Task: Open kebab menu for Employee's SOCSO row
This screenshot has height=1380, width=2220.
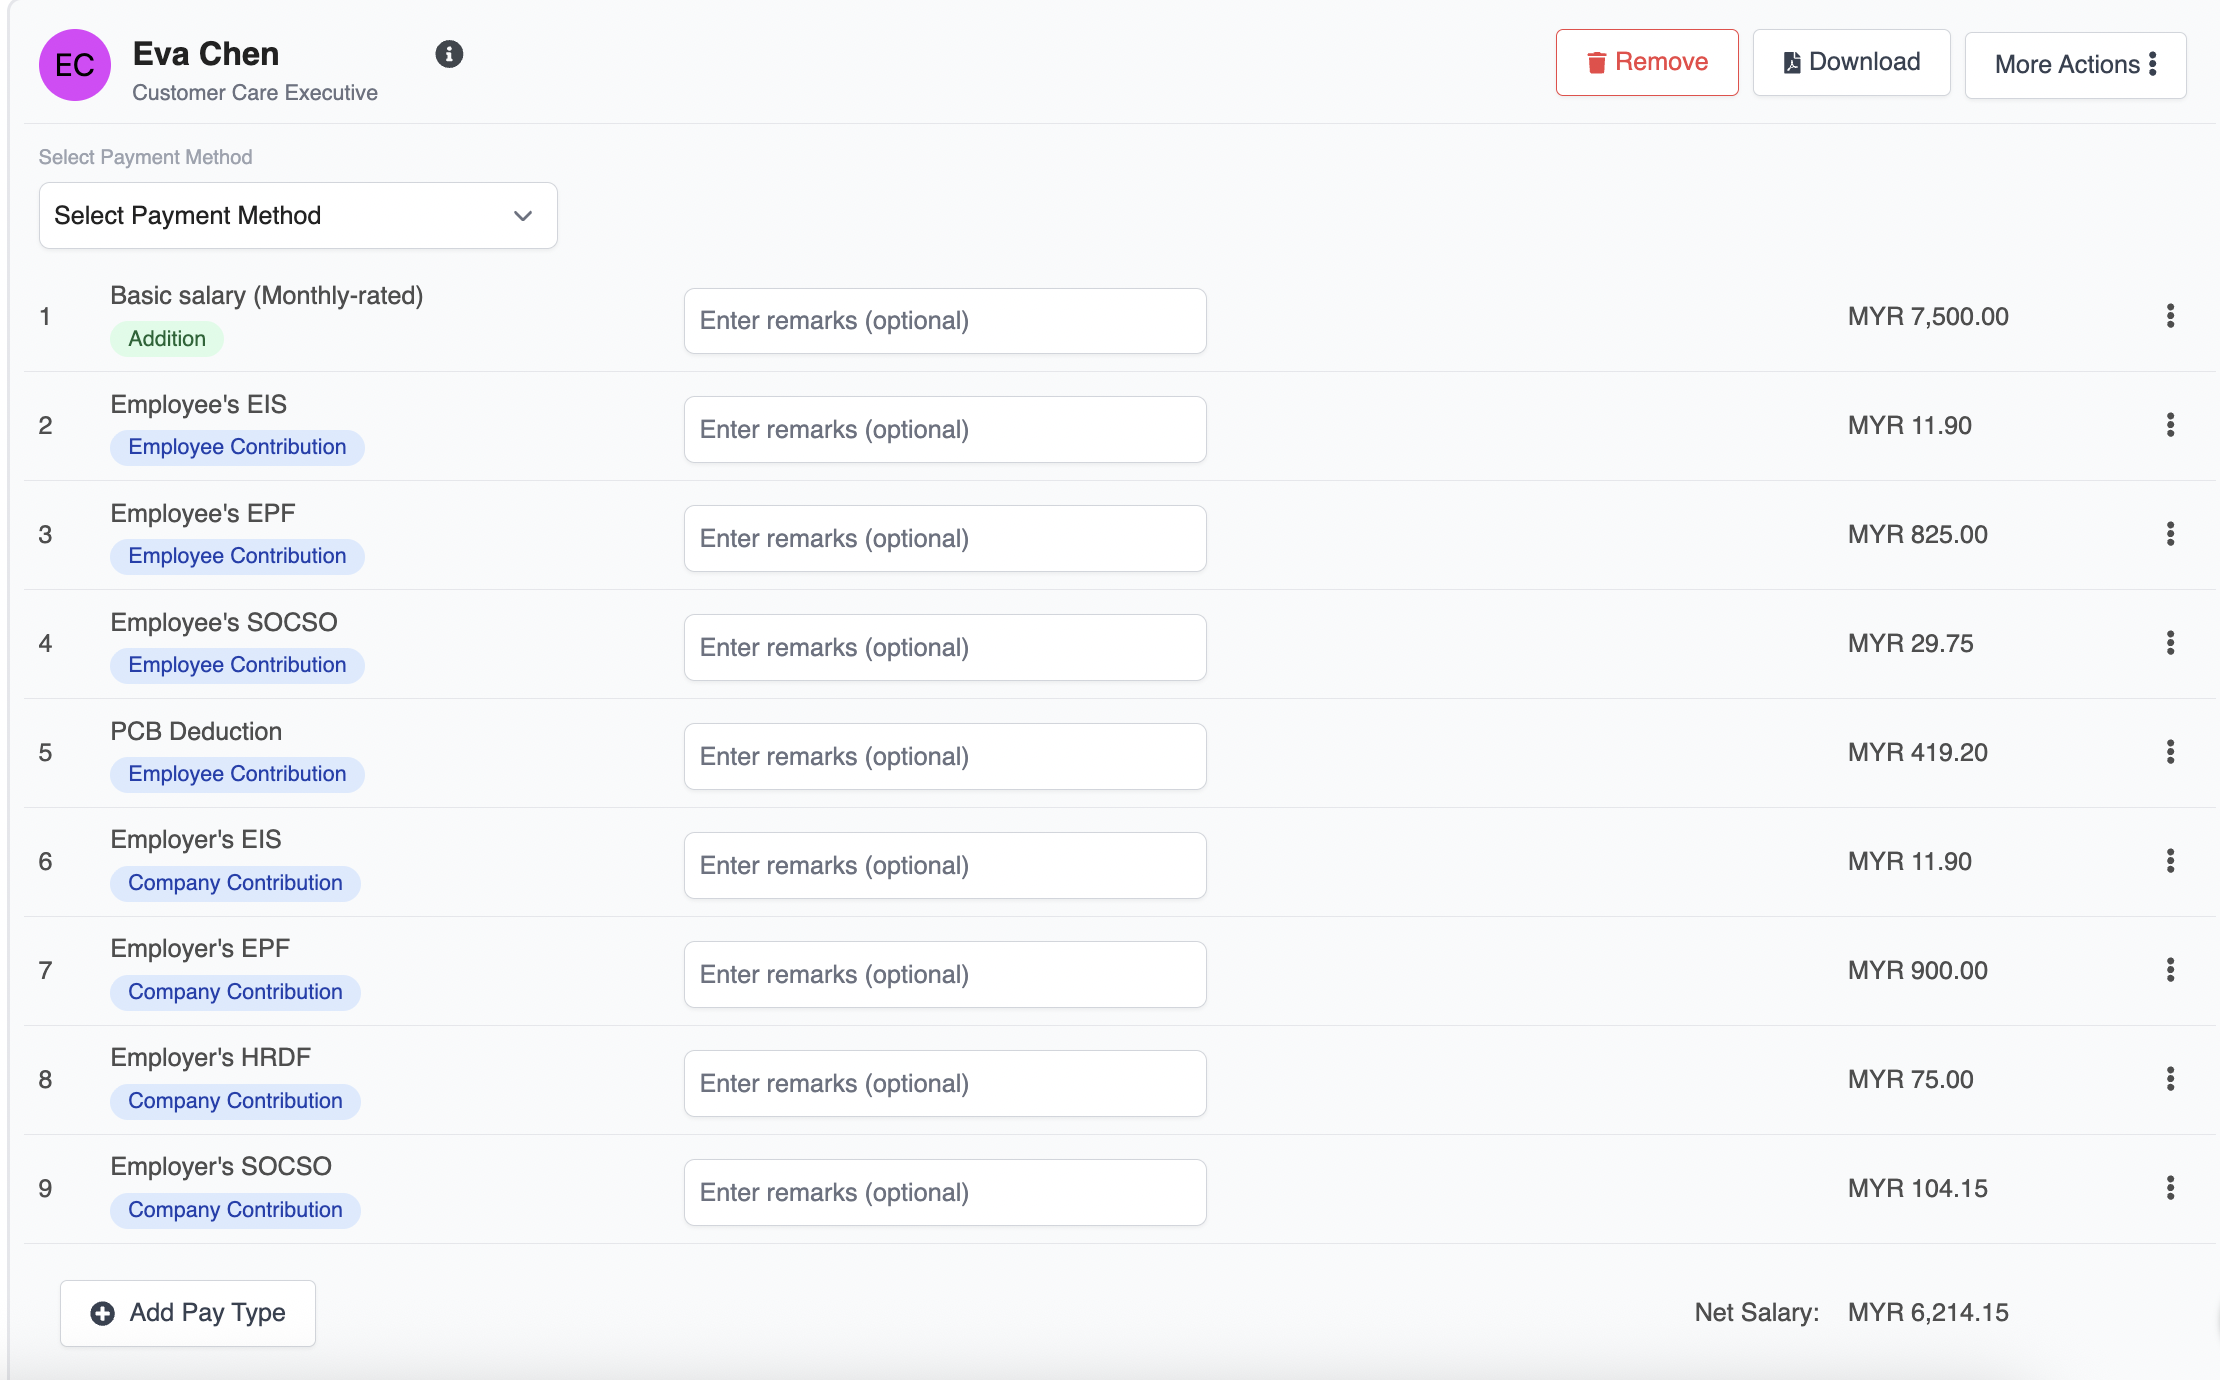Action: (x=2170, y=643)
